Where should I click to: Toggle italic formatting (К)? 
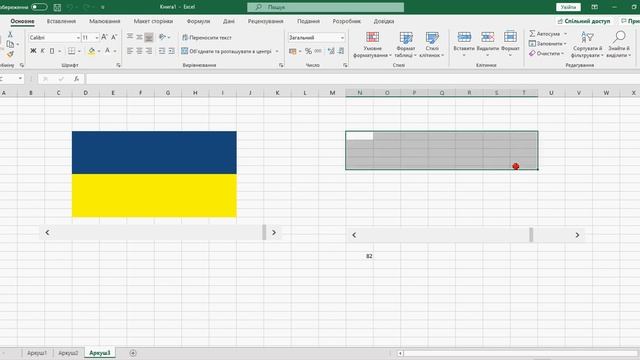(x=42, y=51)
